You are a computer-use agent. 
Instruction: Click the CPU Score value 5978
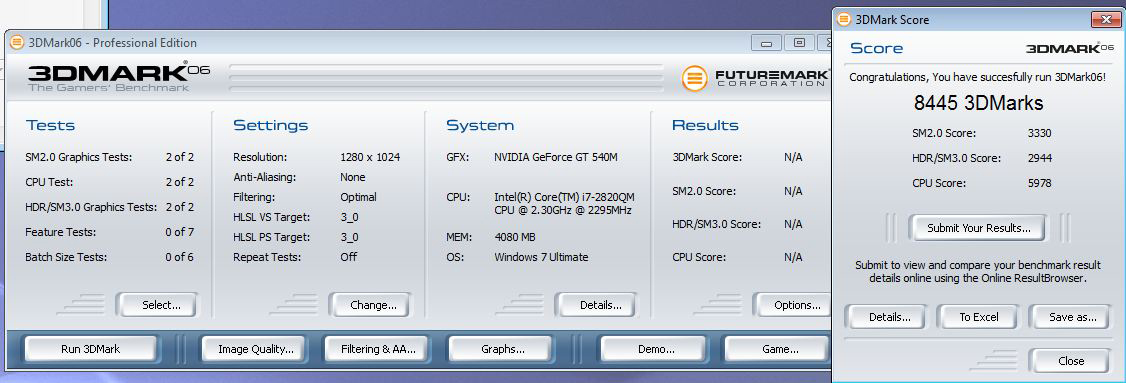coord(1040,183)
